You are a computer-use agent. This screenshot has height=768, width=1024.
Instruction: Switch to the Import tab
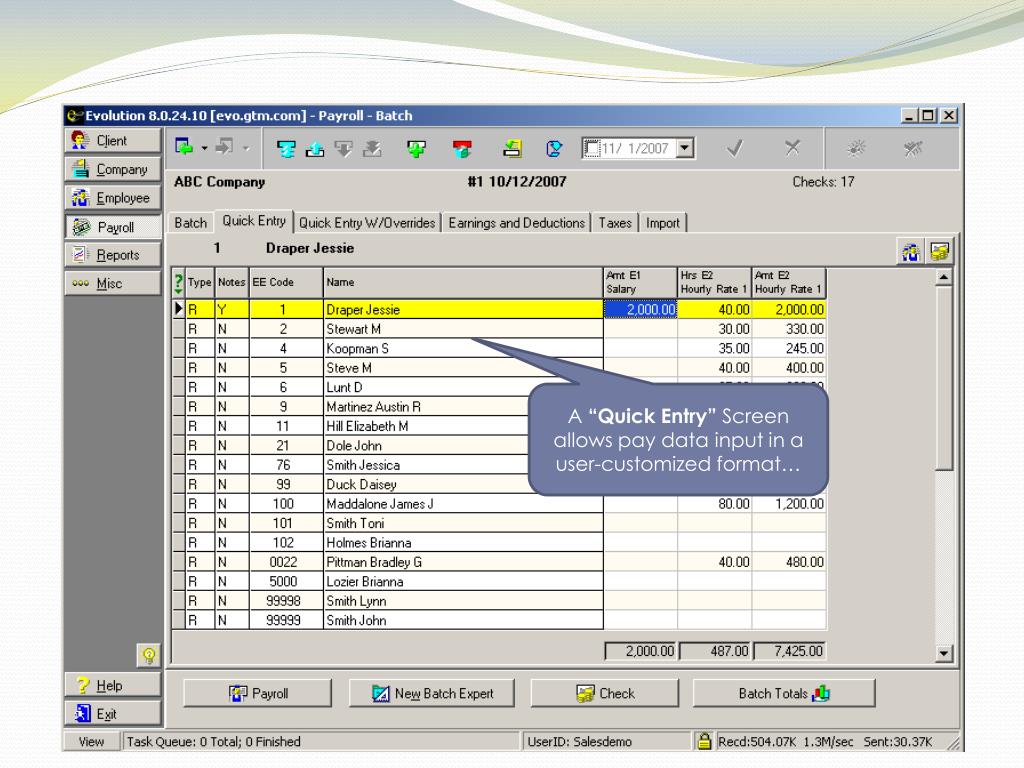pyautogui.click(x=663, y=223)
